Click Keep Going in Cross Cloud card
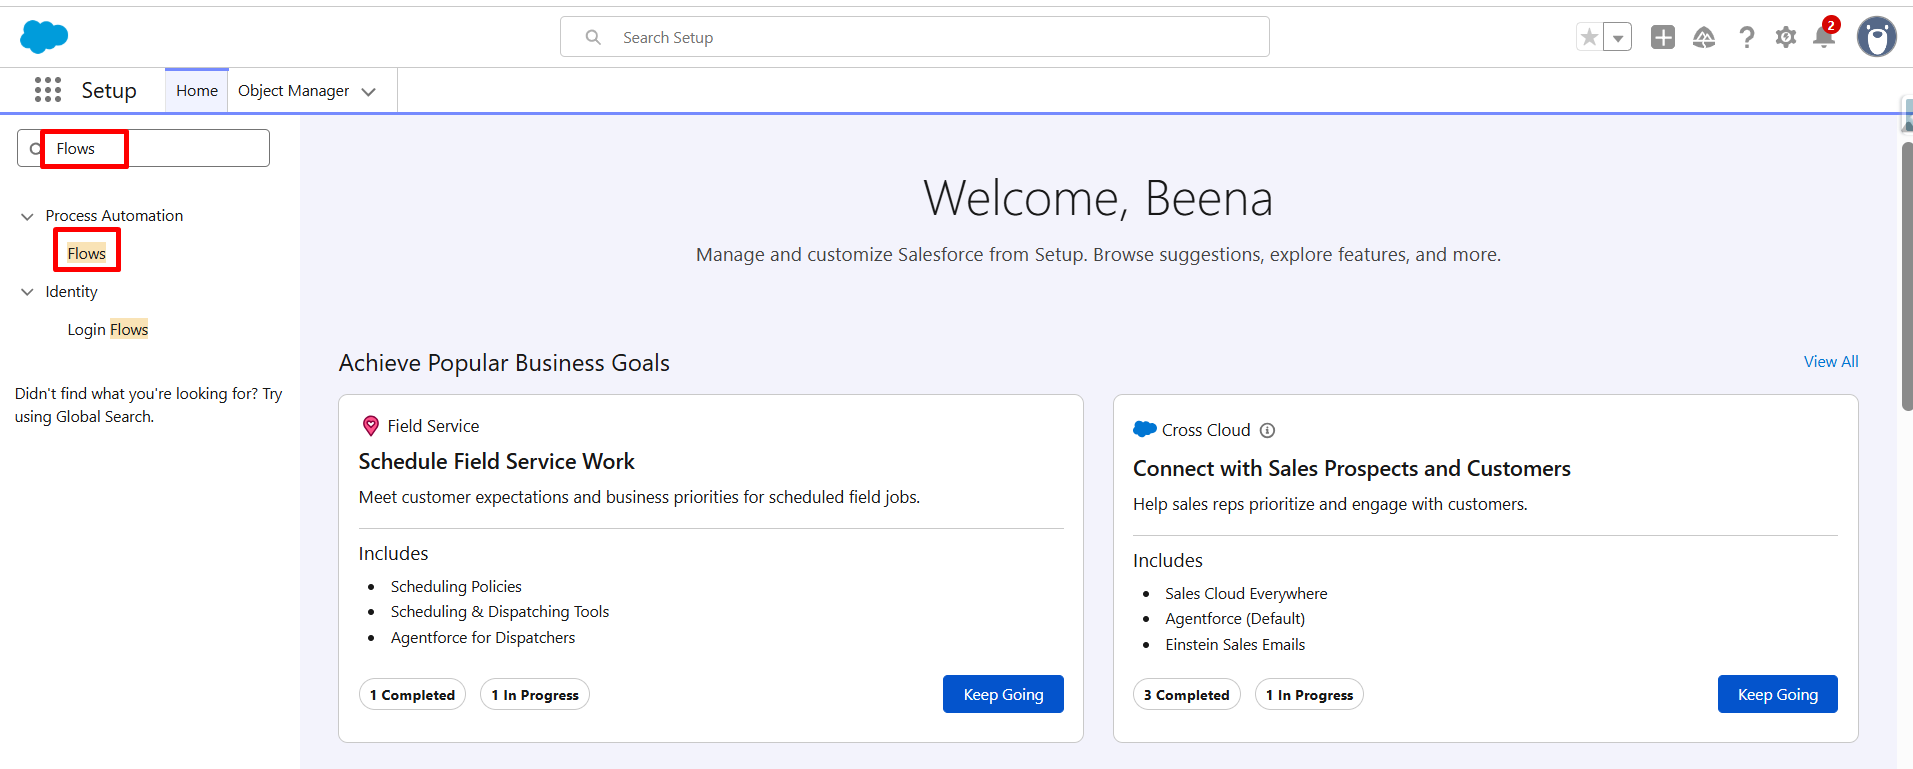 click(1778, 694)
